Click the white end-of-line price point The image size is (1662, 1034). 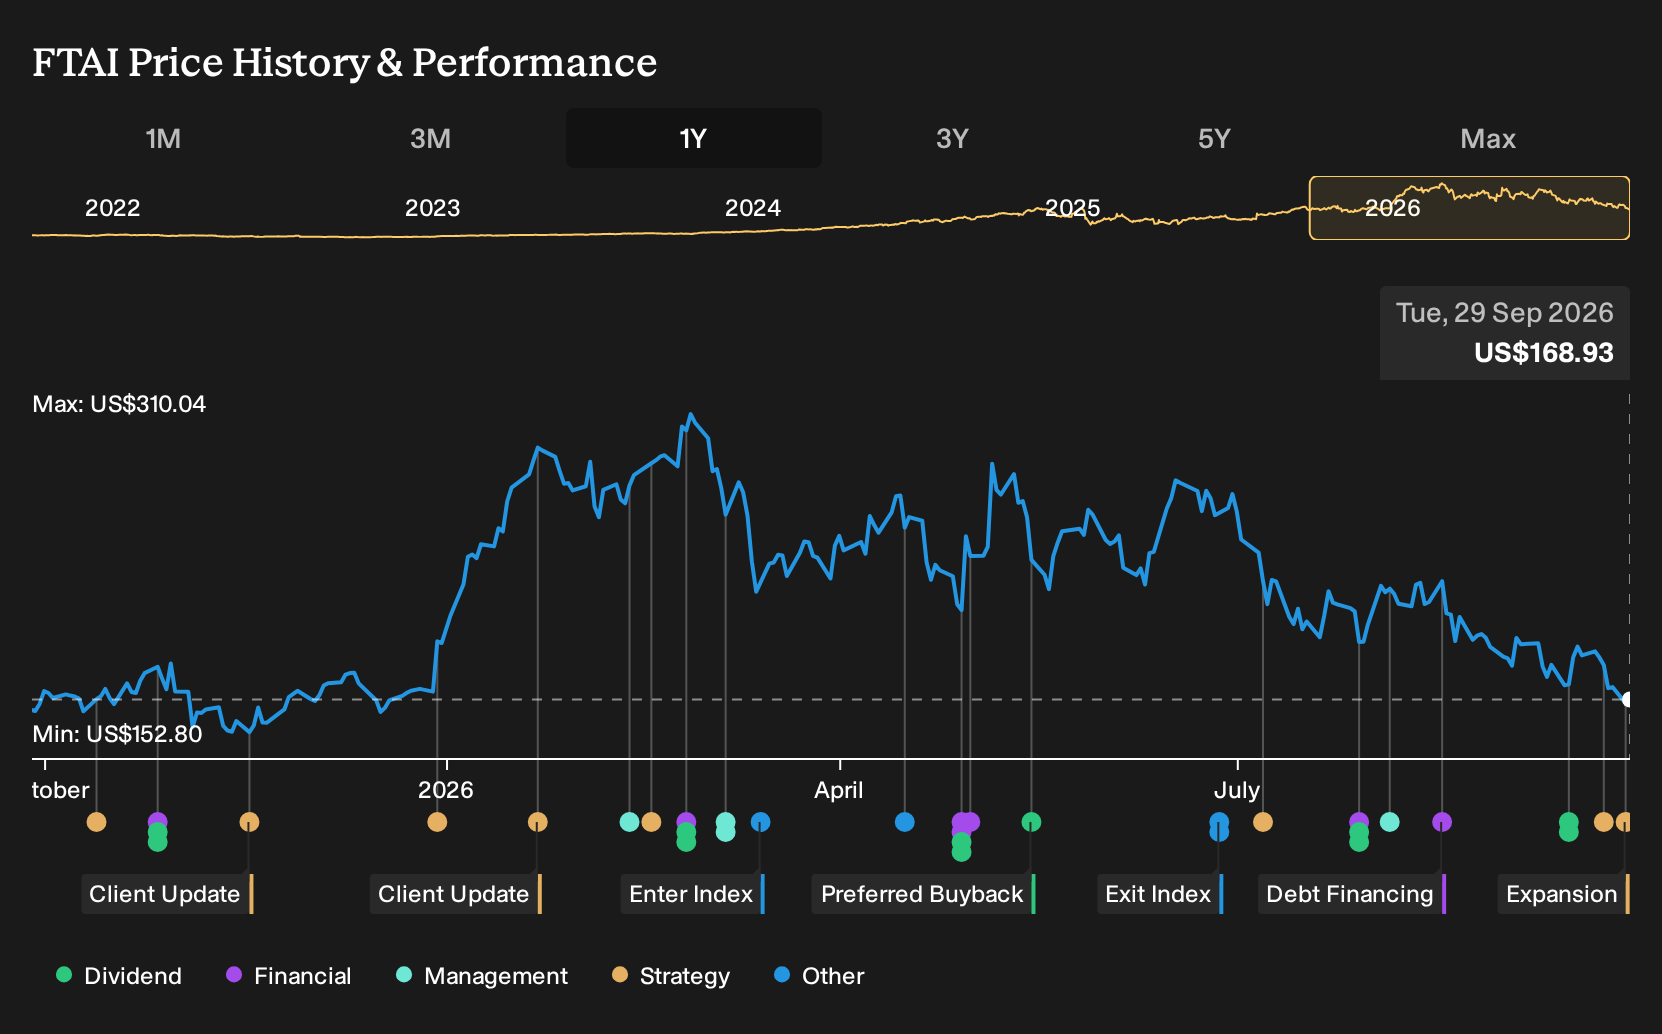tap(1627, 700)
